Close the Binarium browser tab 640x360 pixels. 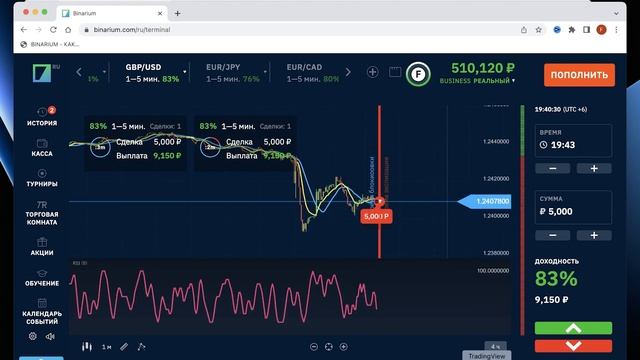[160, 13]
